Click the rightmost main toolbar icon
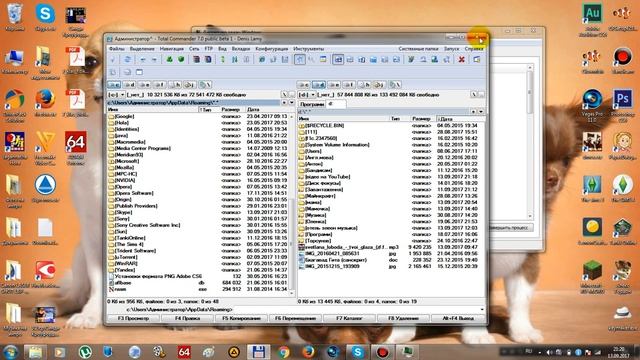This screenshot has width=640, height=360. pos(477,60)
